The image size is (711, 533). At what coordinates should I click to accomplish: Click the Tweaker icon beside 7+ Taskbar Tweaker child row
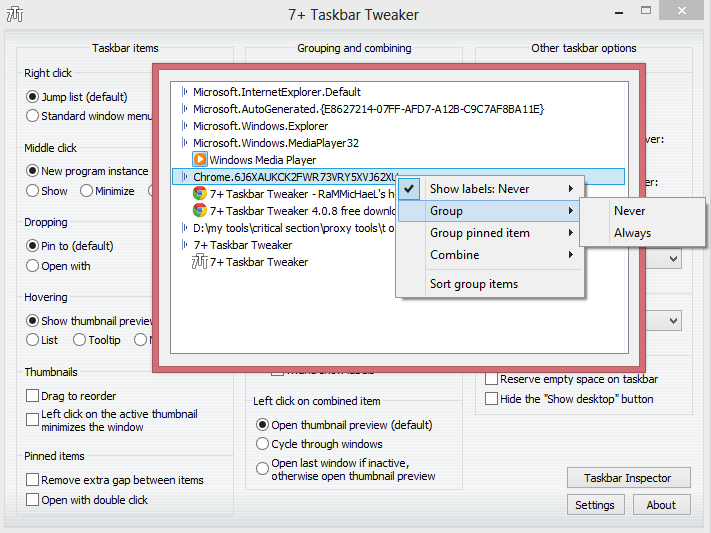tap(200, 262)
